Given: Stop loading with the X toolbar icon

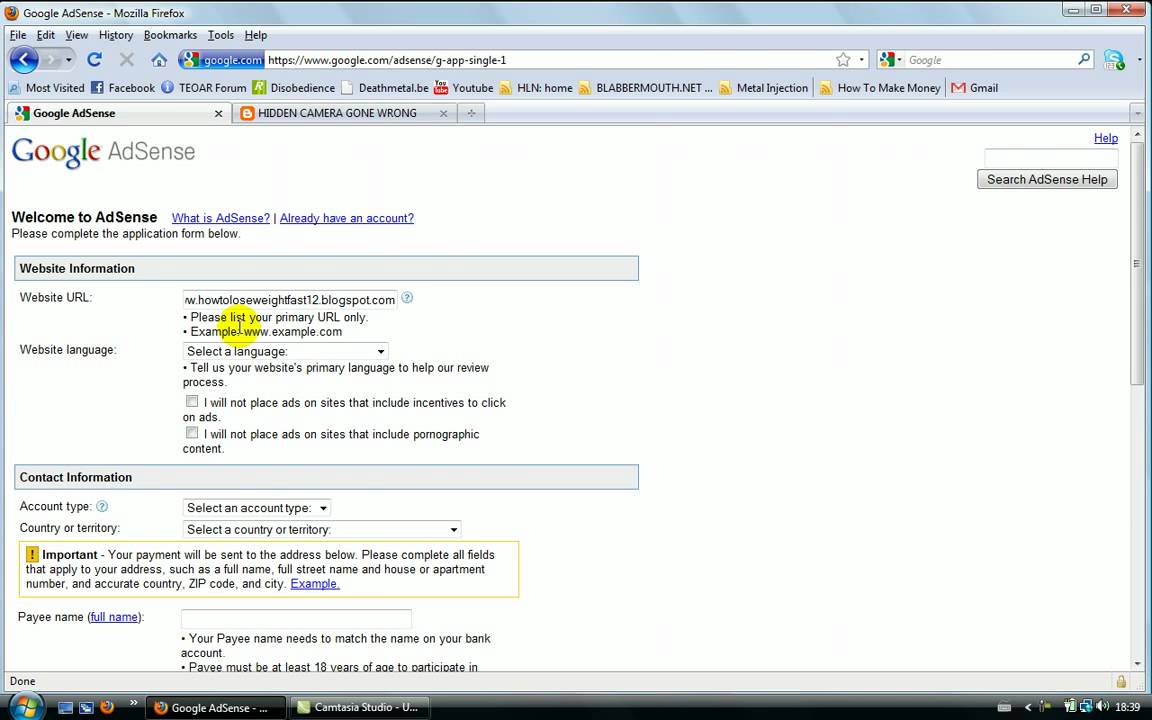Looking at the screenshot, I should coord(126,60).
